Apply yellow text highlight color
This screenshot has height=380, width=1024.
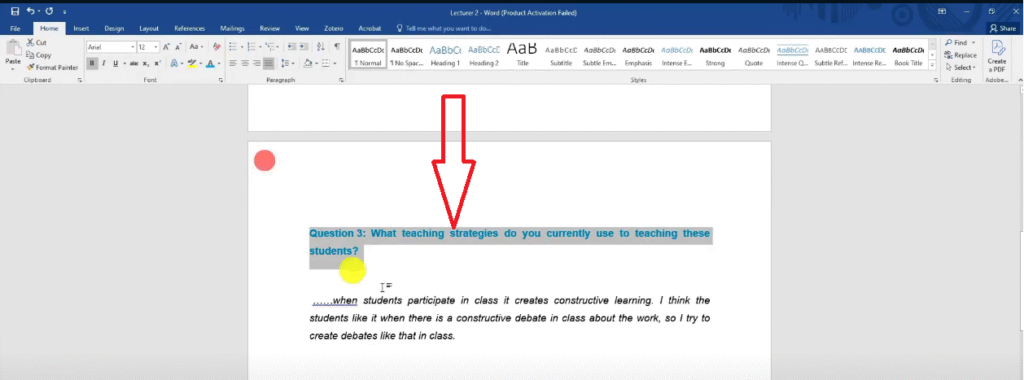pos(191,63)
